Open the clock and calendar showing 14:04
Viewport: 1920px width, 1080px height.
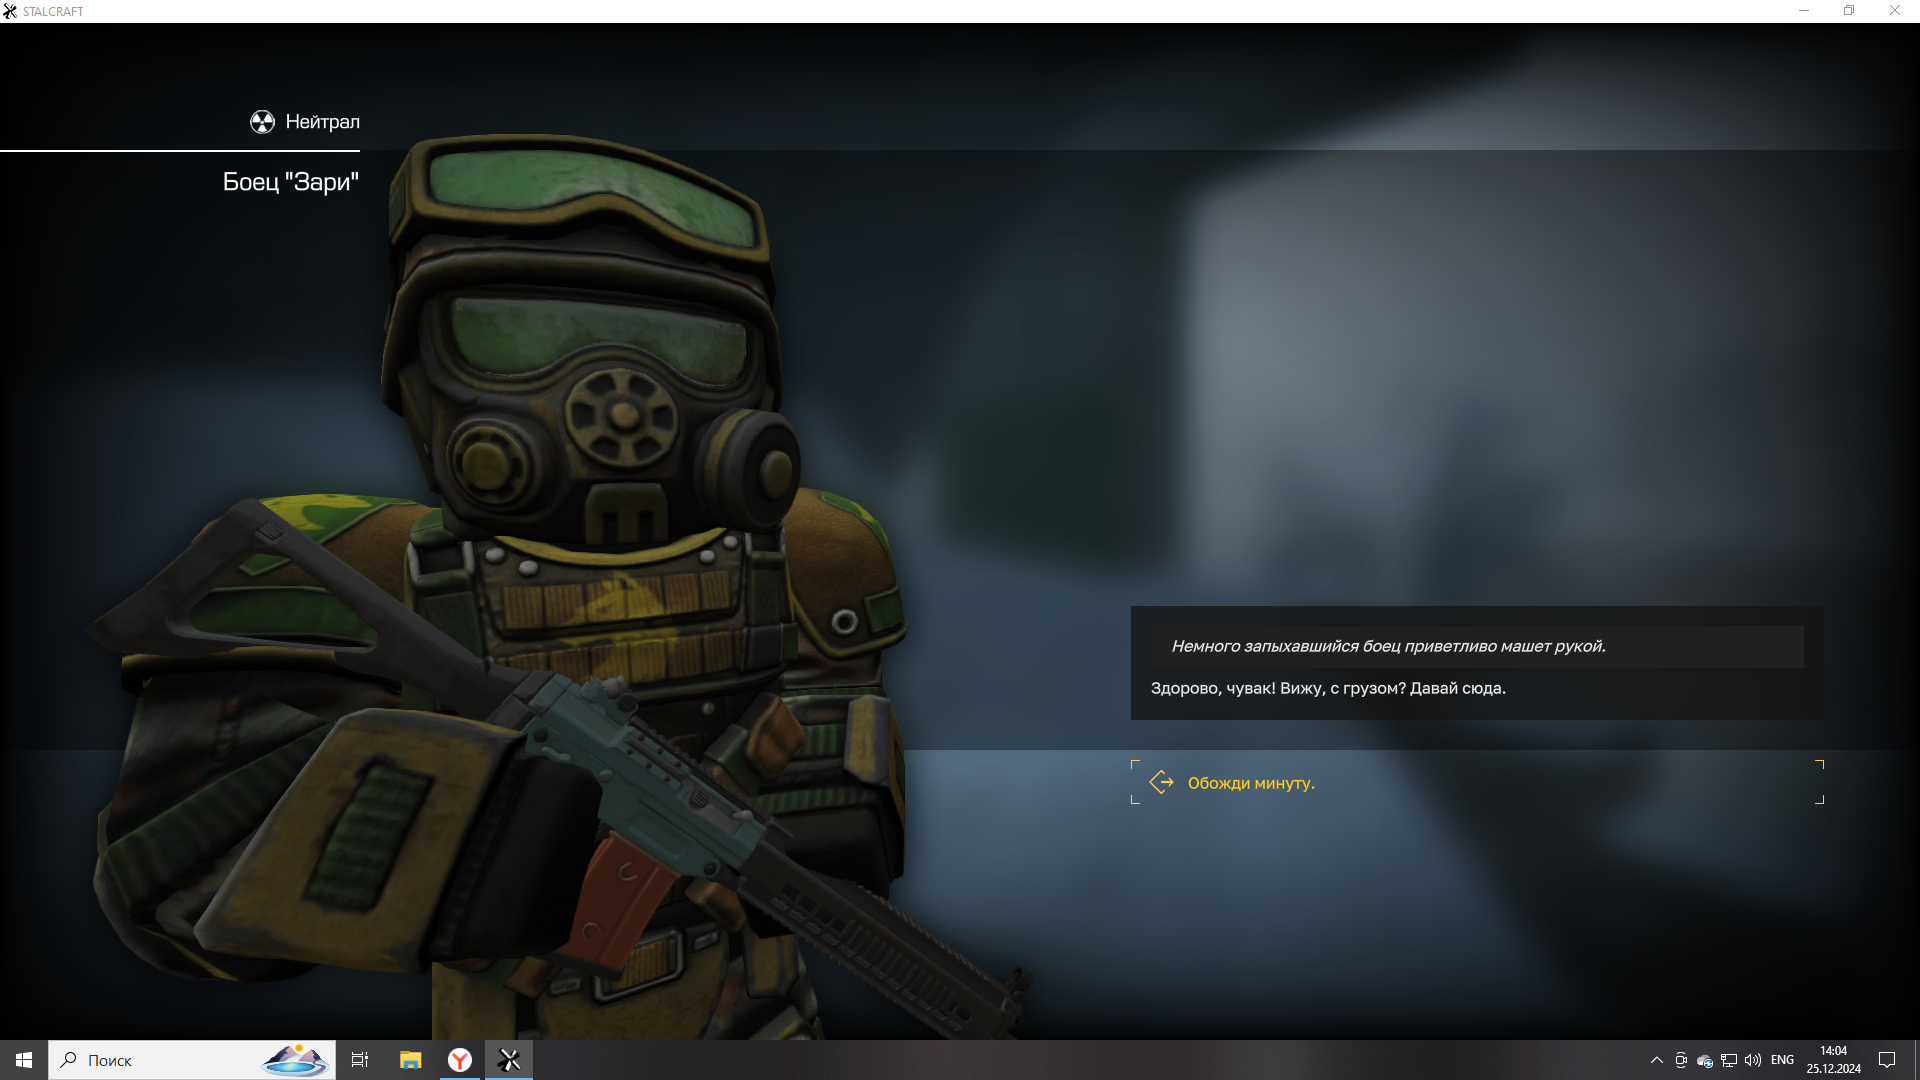pos(1834,1060)
